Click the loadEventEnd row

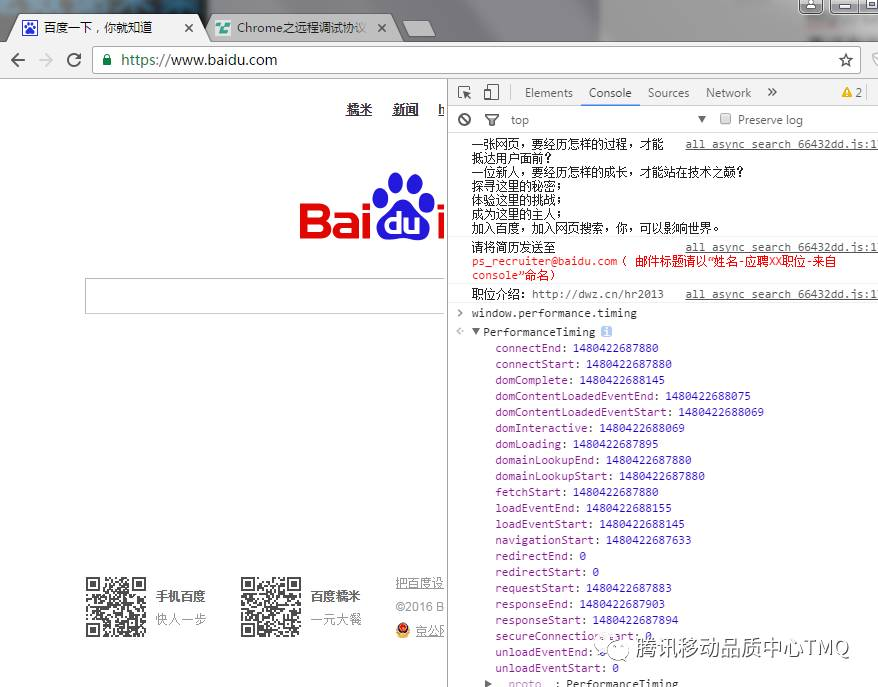(x=583, y=508)
